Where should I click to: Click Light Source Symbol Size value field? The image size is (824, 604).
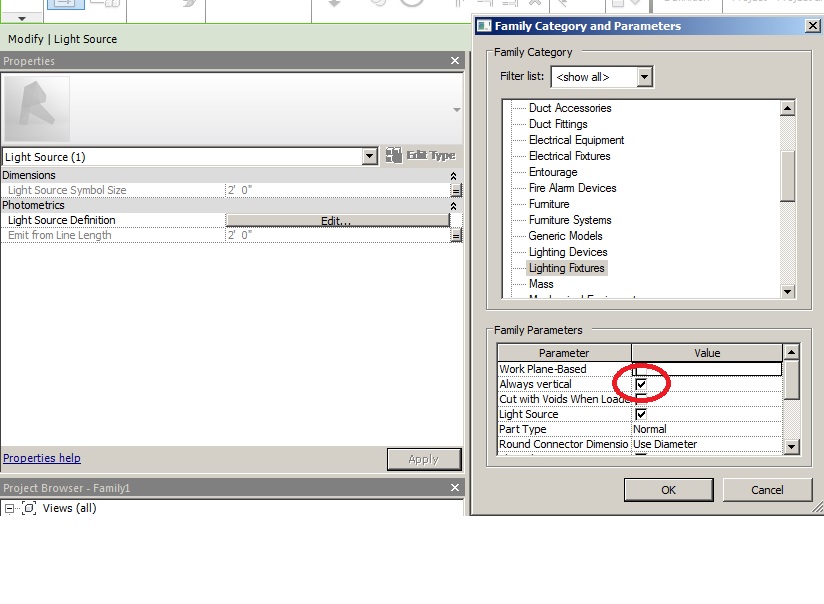click(337, 190)
